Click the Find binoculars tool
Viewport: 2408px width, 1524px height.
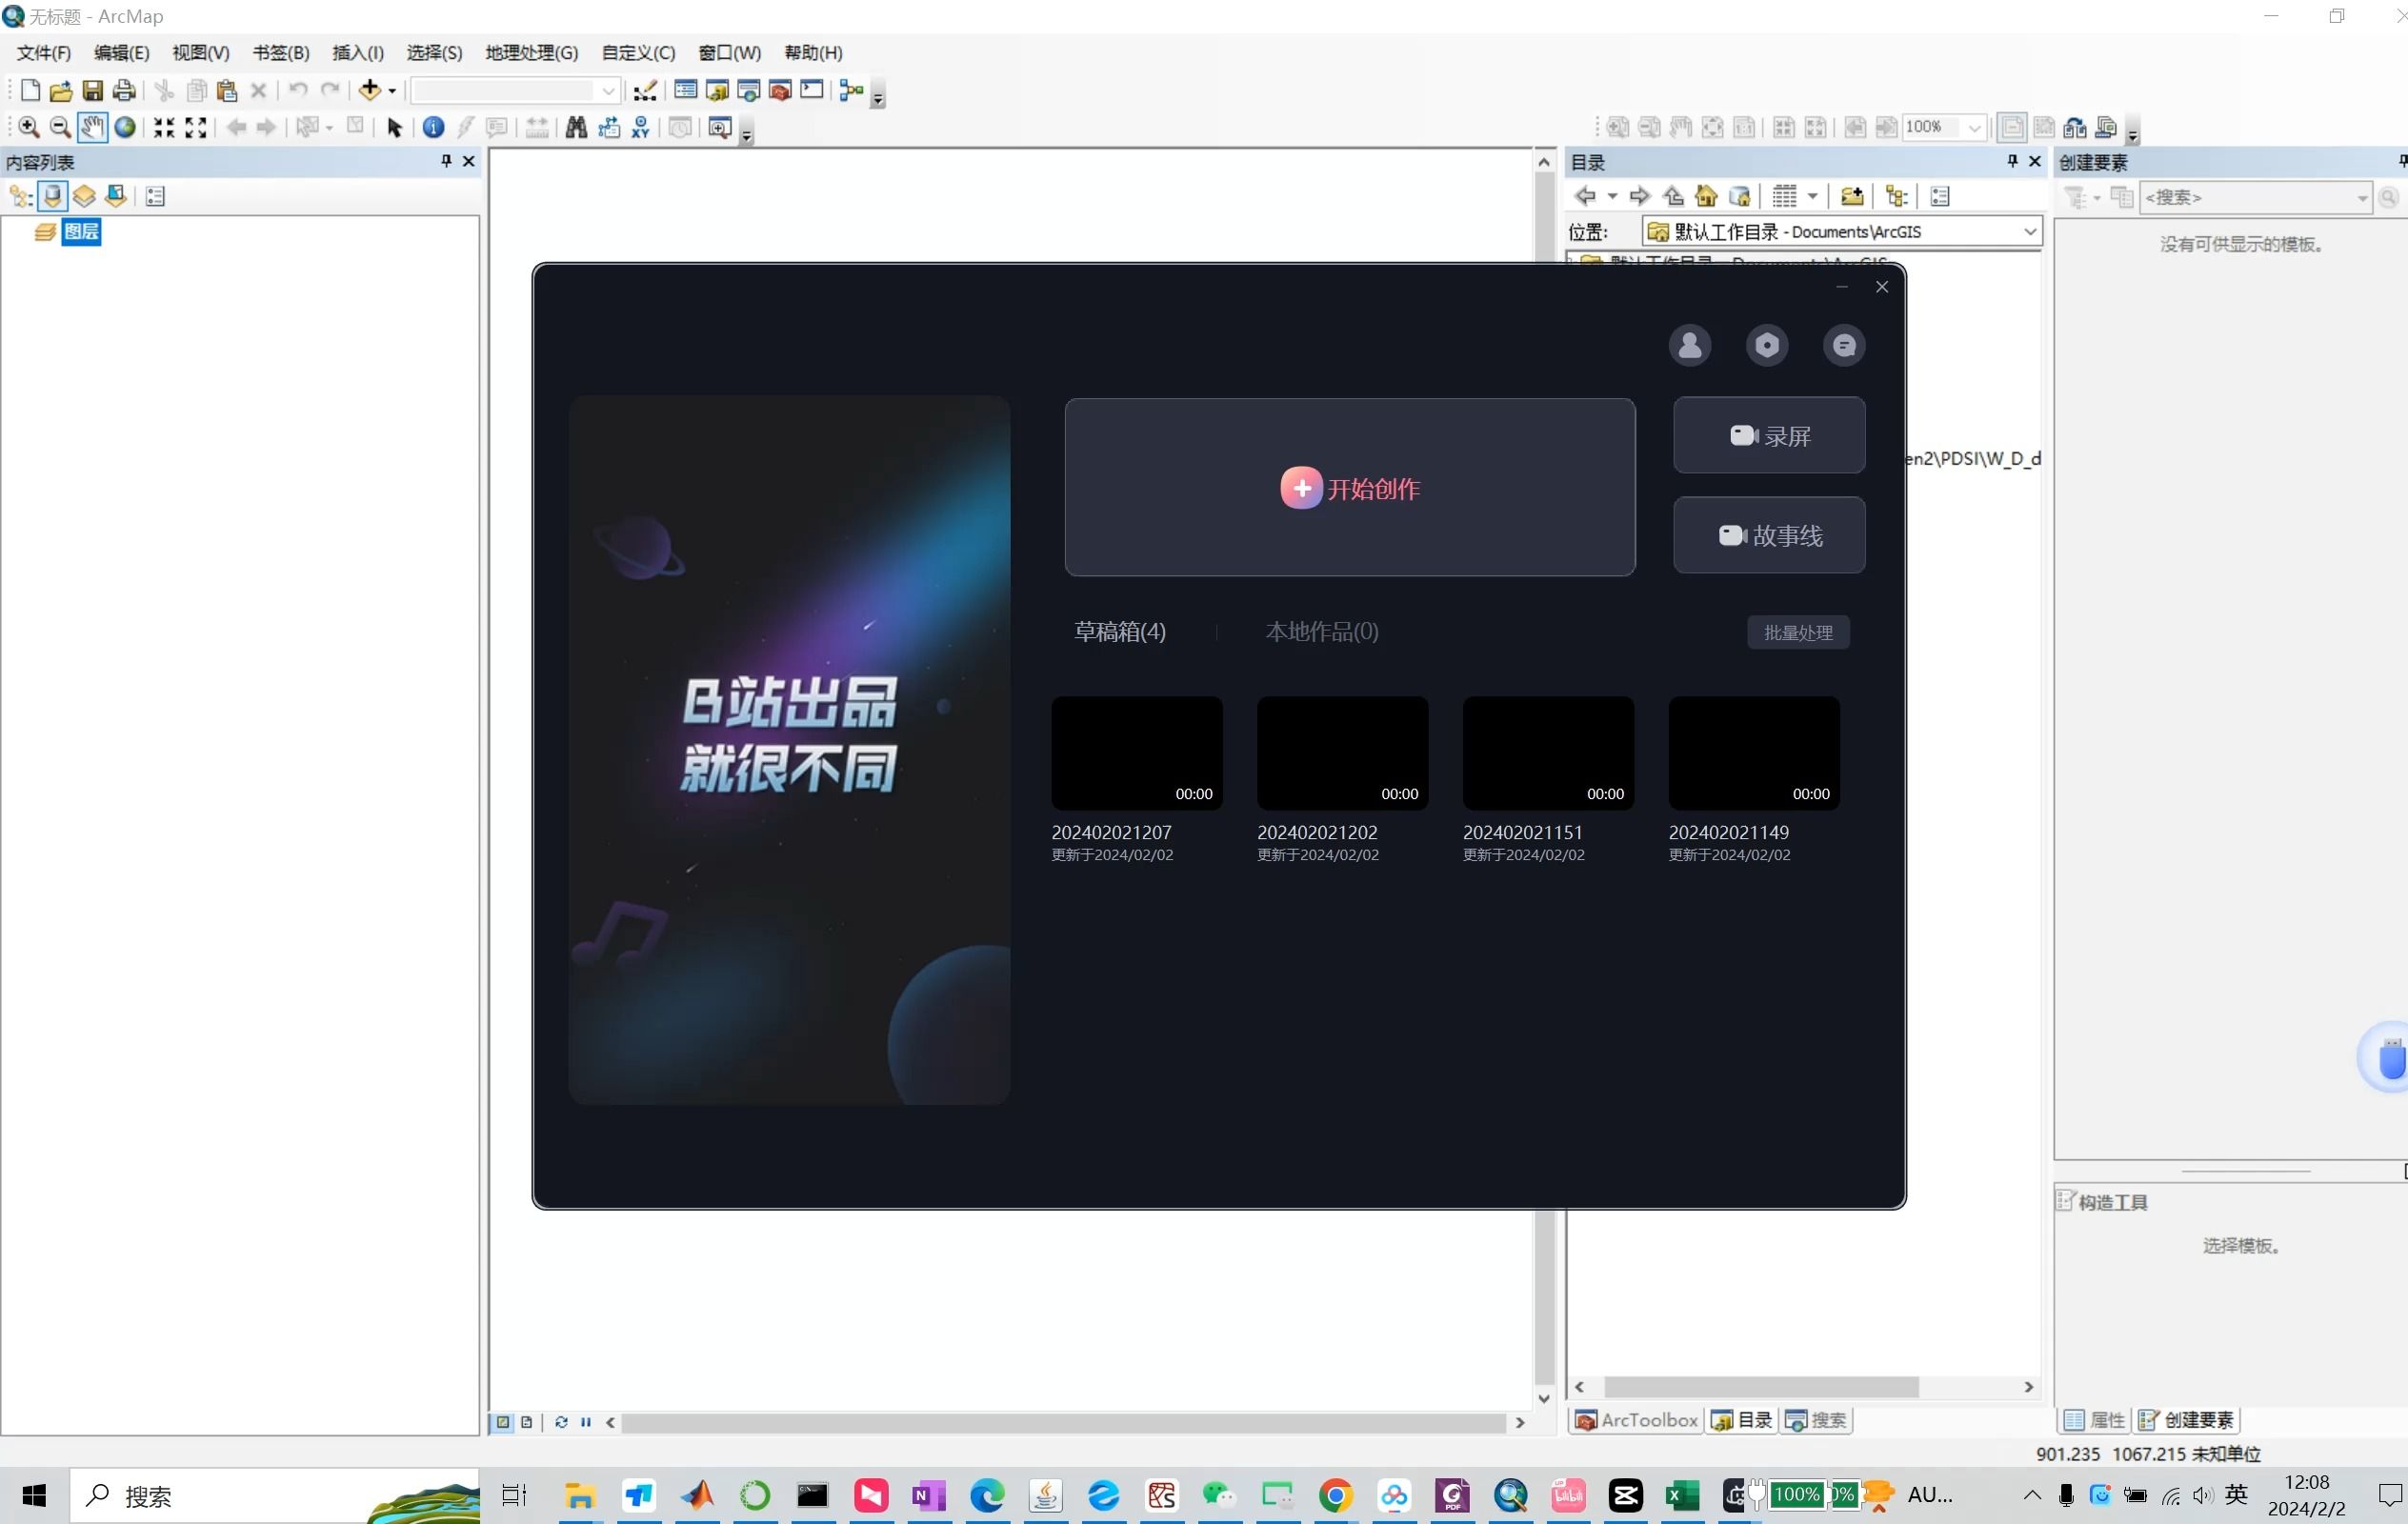pos(577,128)
